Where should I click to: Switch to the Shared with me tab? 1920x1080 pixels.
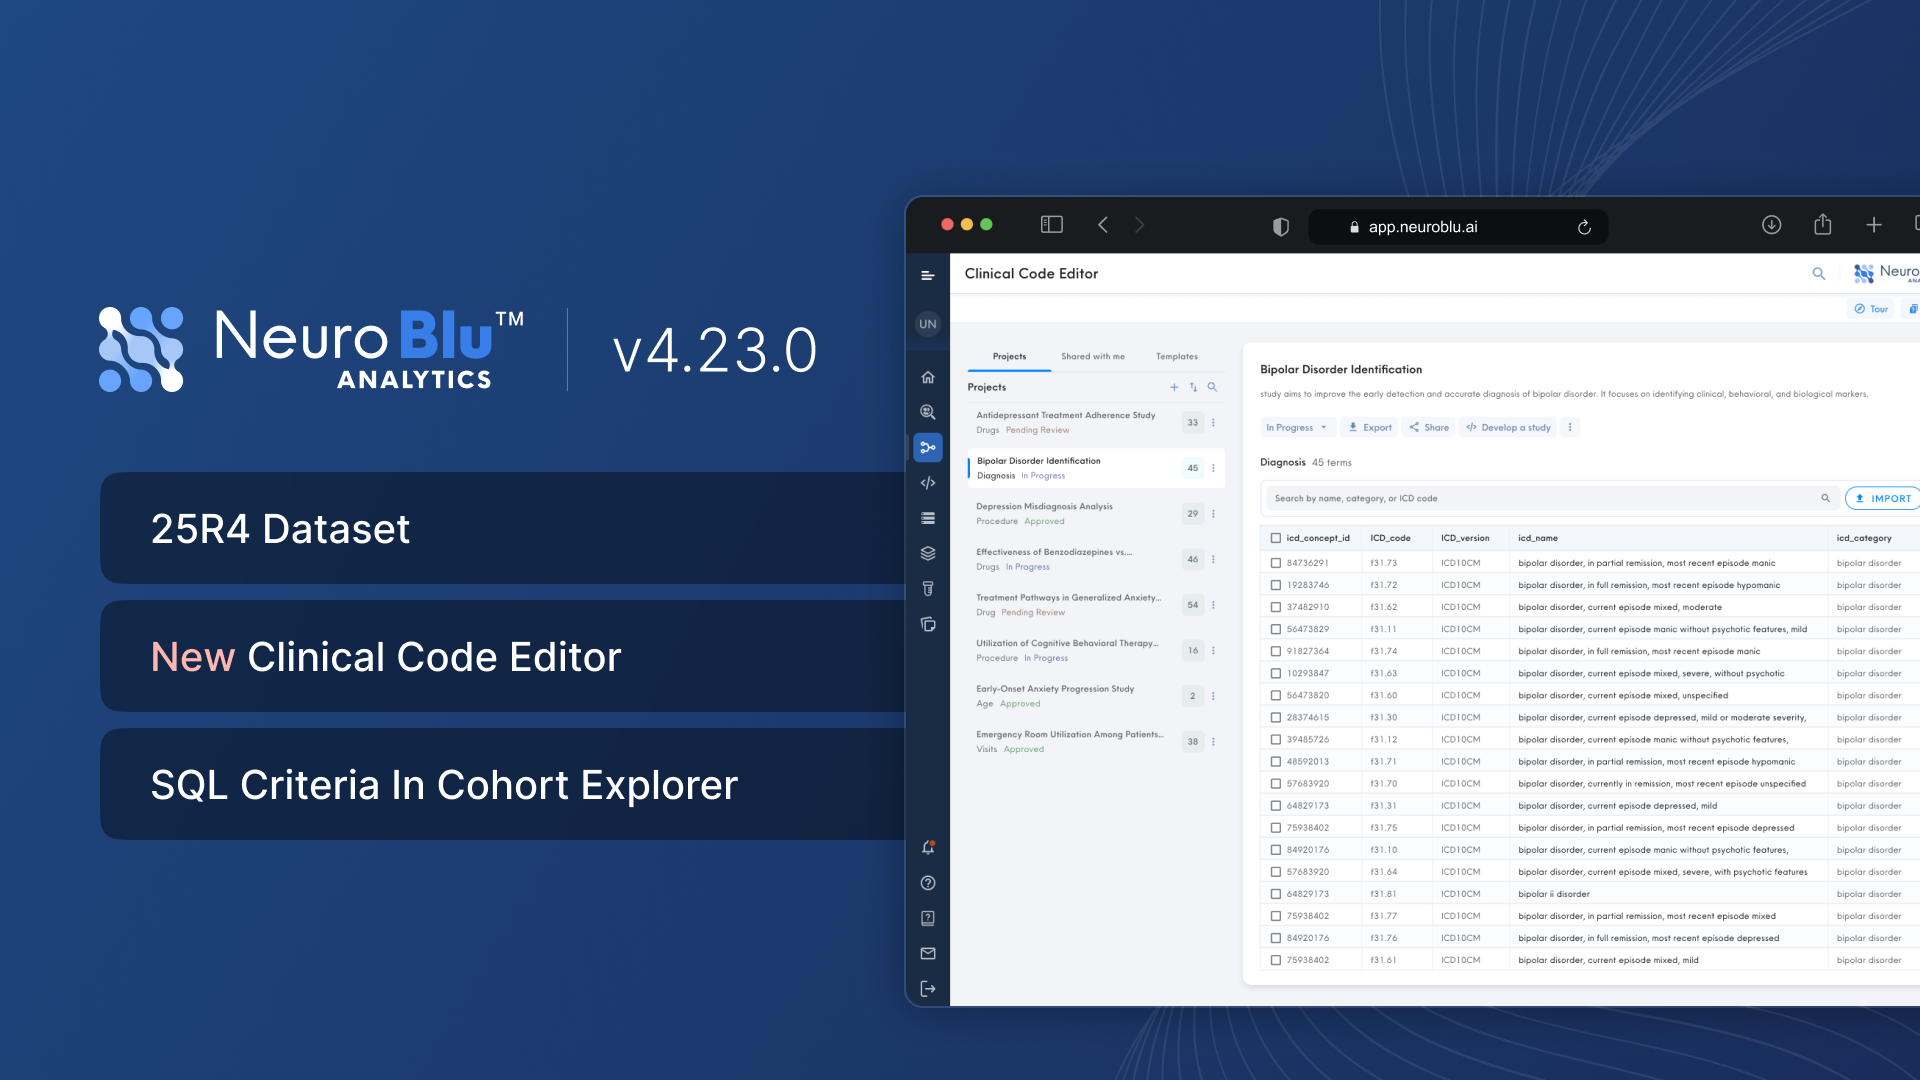pos(1092,356)
